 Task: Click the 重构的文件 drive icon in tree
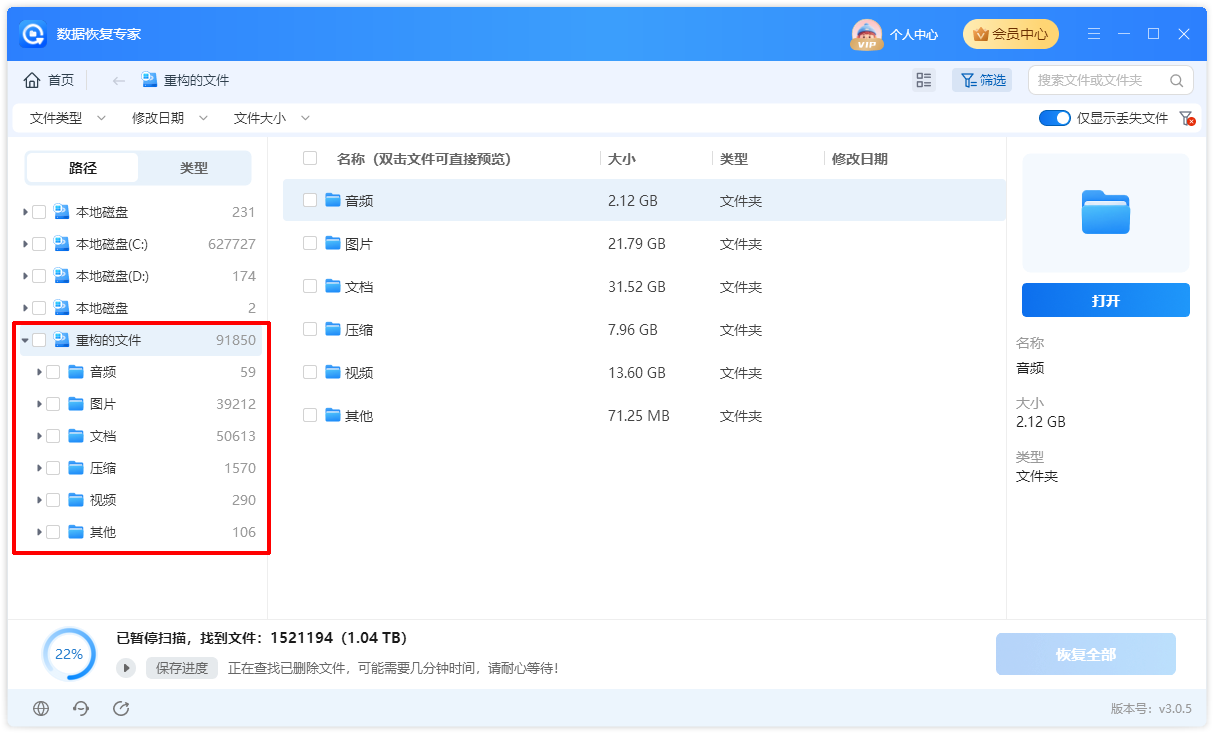point(61,340)
